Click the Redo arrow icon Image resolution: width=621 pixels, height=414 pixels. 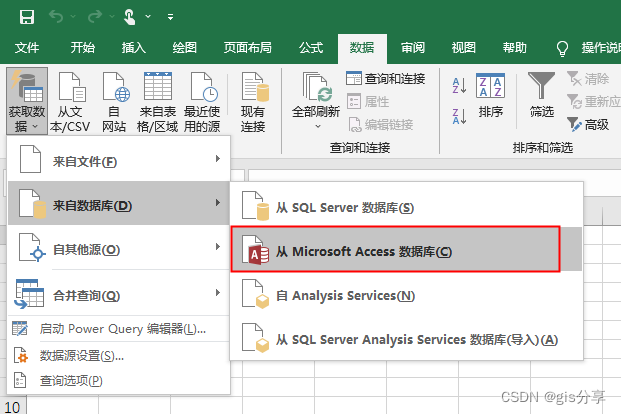tap(95, 17)
